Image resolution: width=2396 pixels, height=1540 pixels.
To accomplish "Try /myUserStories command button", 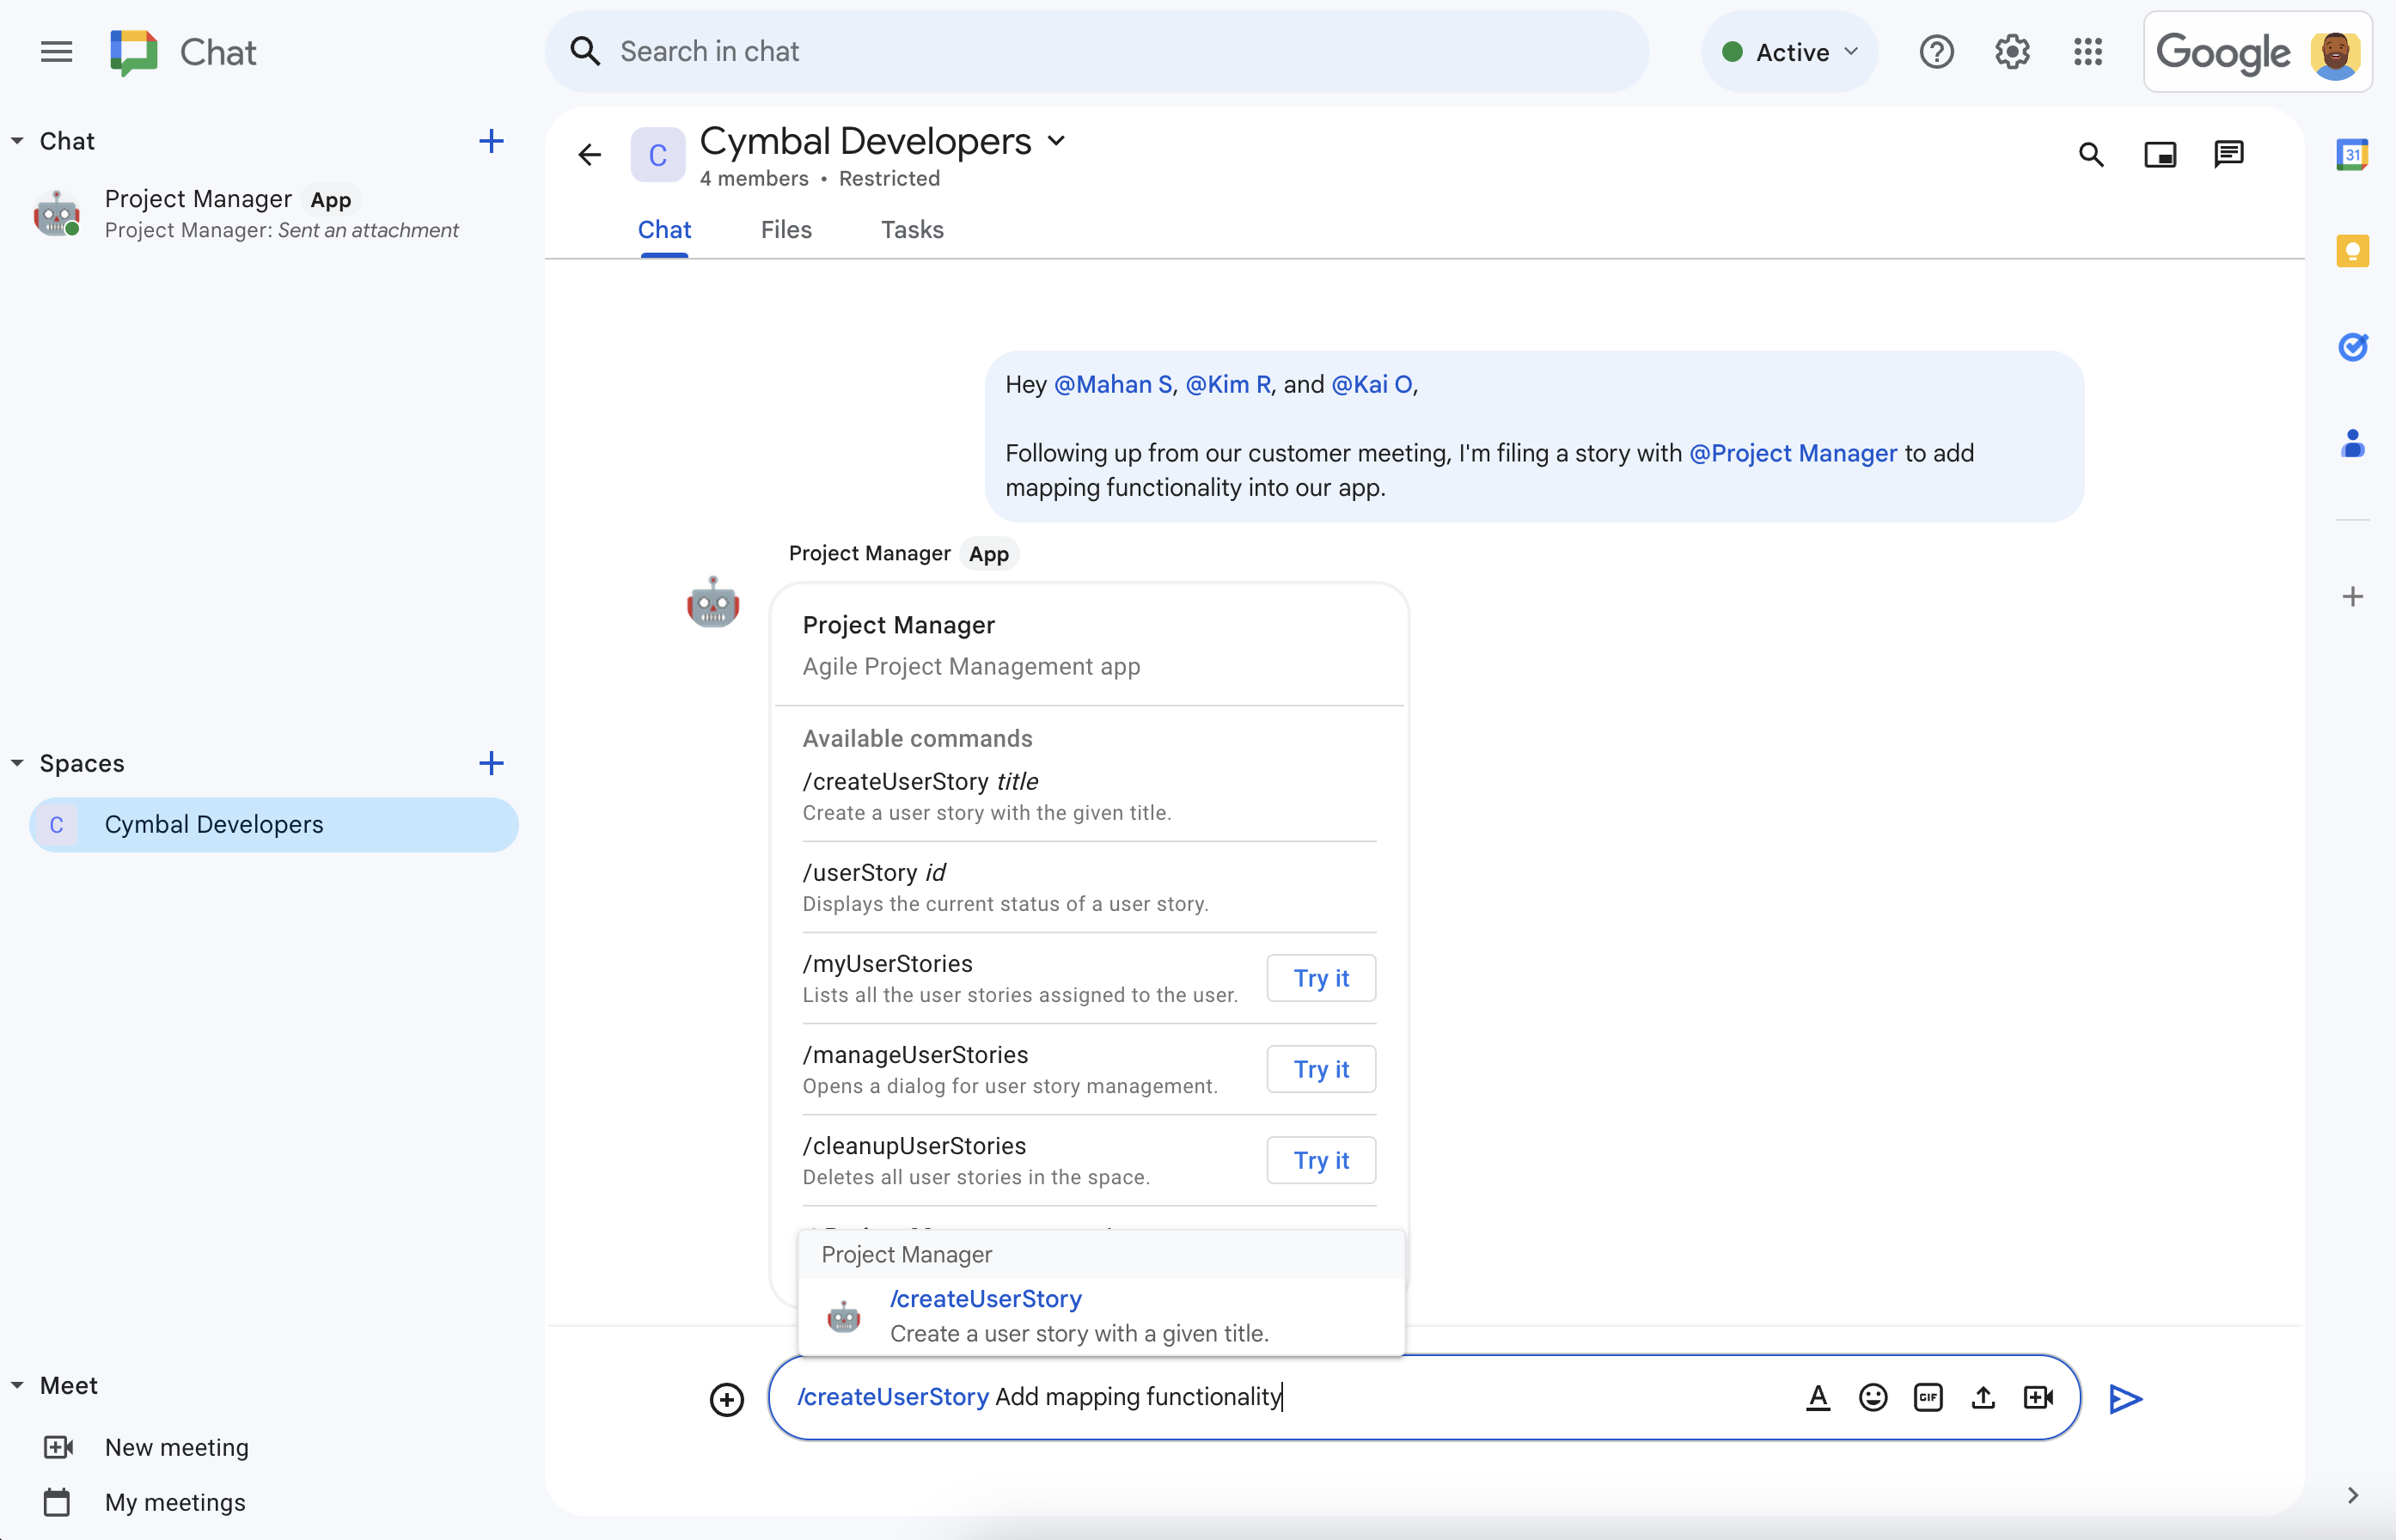I will click(x=1320, y=978).
